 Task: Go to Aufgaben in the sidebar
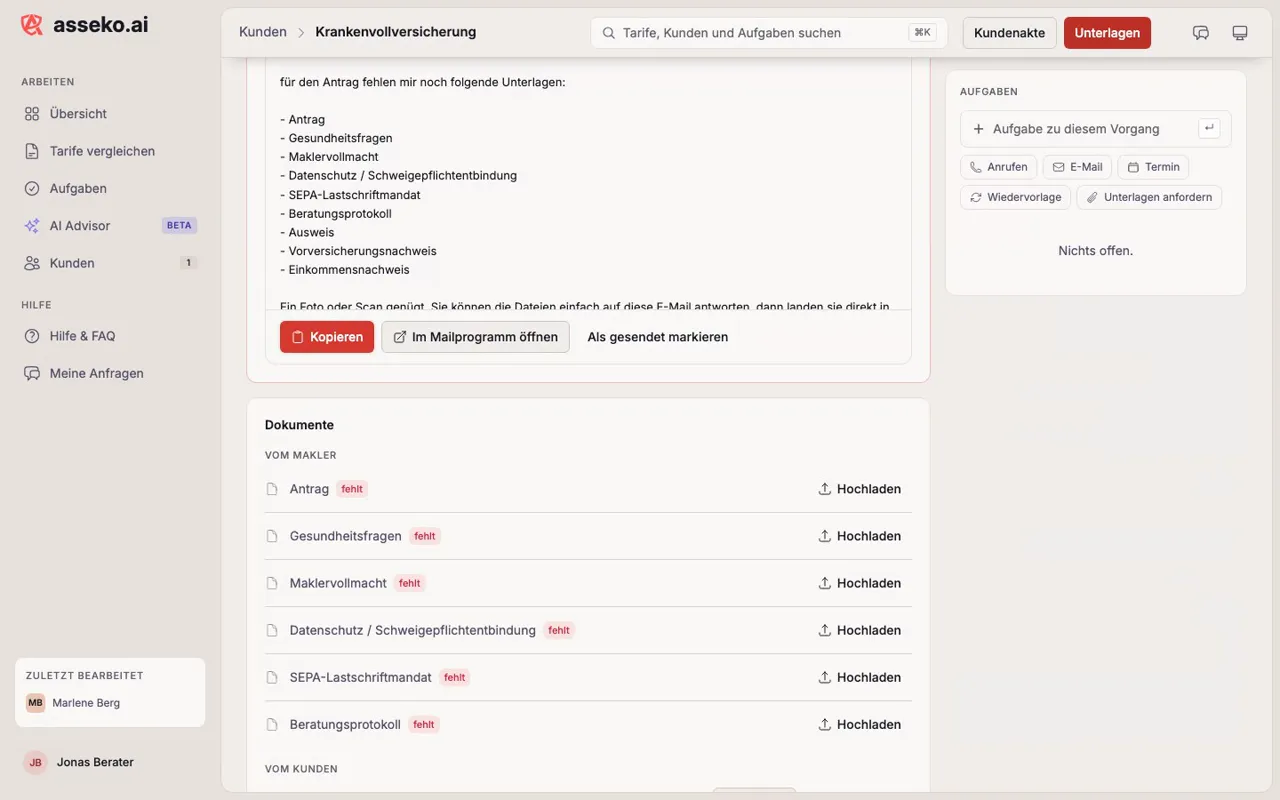pos(110,188)
